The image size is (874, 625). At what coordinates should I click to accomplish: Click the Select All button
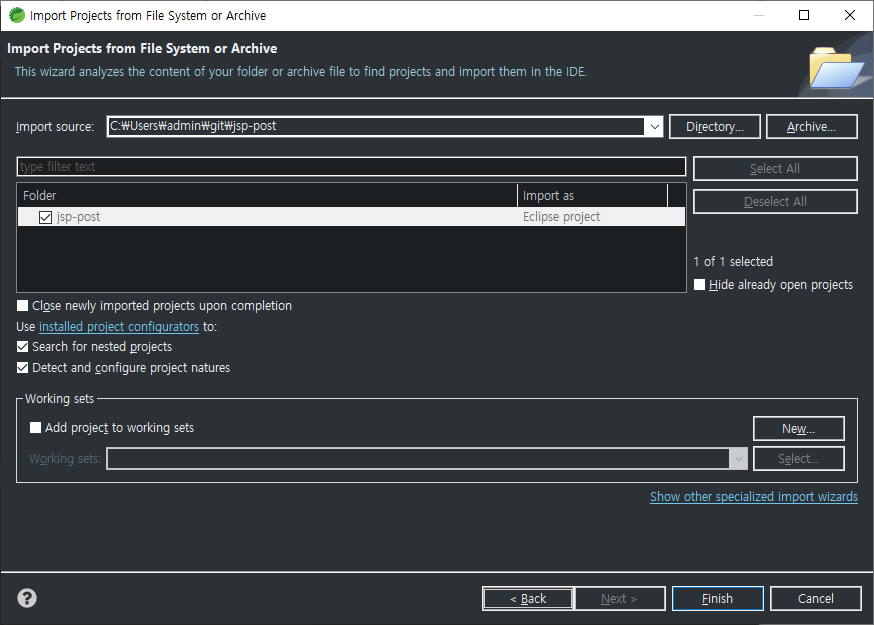[x=775, y=168]
